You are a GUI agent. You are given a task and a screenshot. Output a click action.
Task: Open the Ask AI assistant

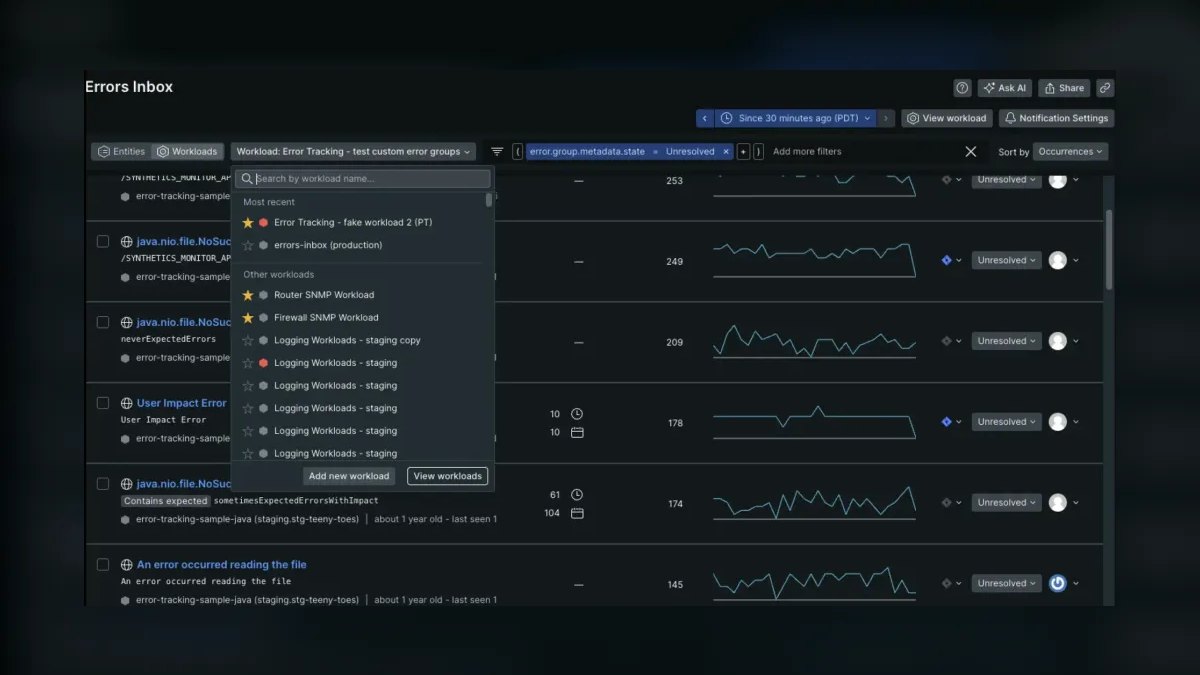[1005, 88]
